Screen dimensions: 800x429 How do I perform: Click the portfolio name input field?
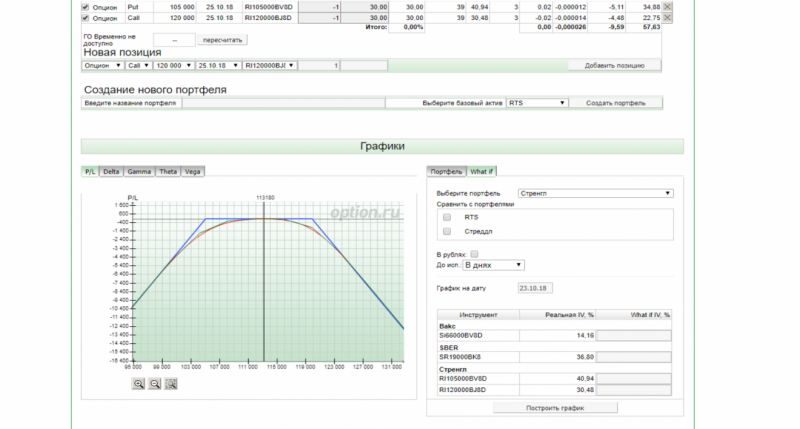point(284,103)
